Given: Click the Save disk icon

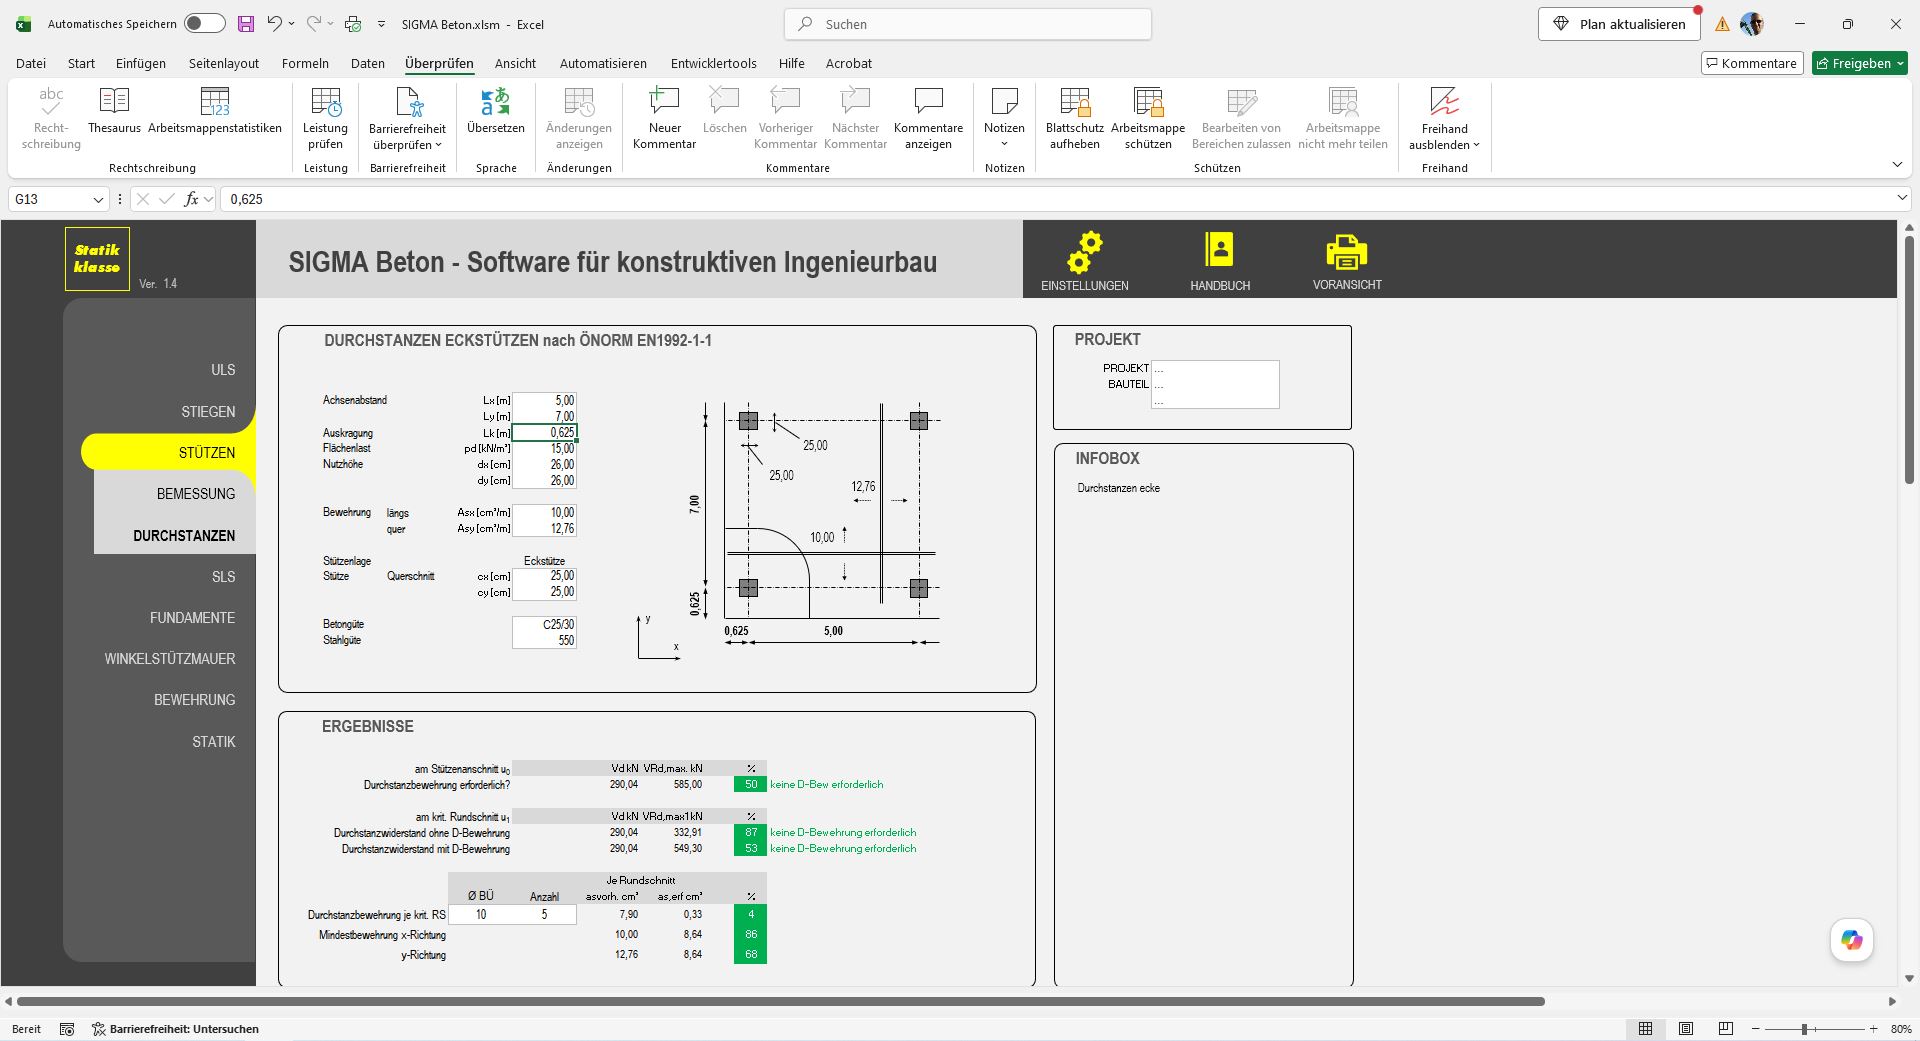Looking at the screenshot, I should pyautogui.click(x=245, y=24).
